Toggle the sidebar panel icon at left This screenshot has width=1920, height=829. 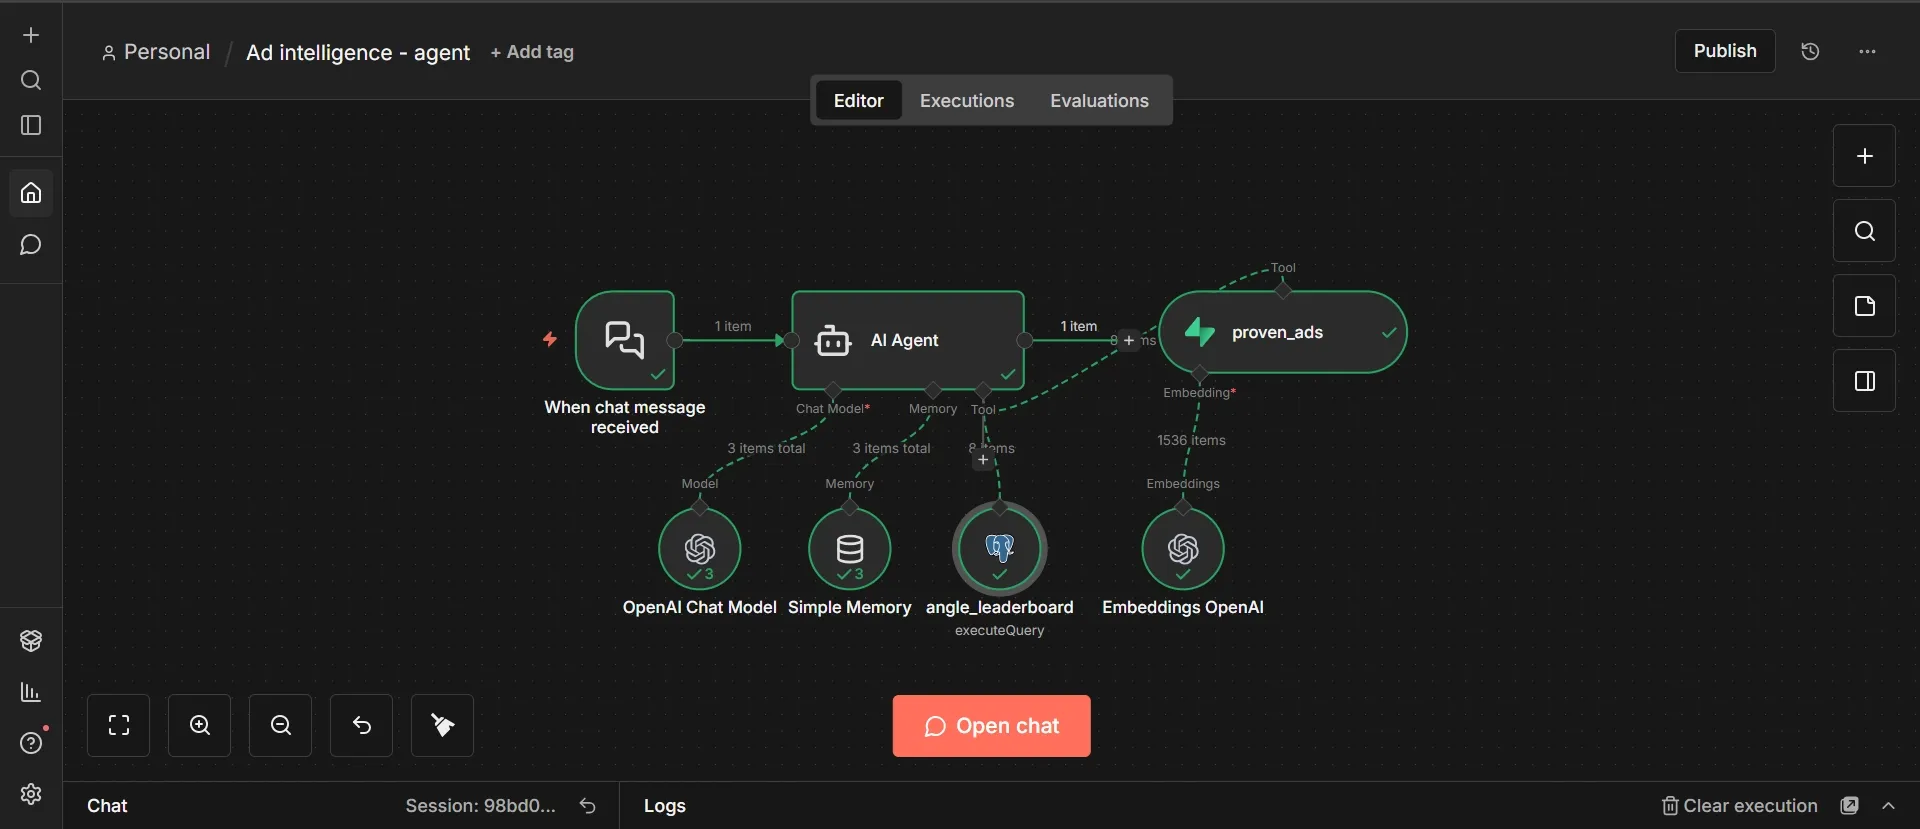[31, 125]
